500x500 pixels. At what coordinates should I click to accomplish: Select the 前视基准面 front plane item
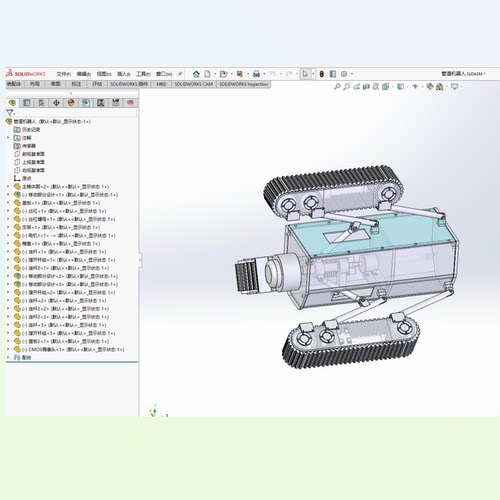[29, 154]
